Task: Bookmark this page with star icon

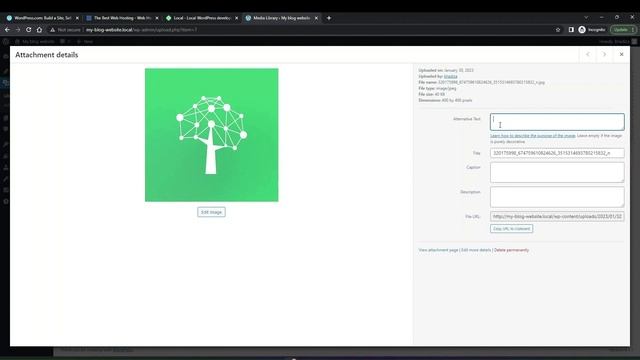Action: (x=558, y=30)
